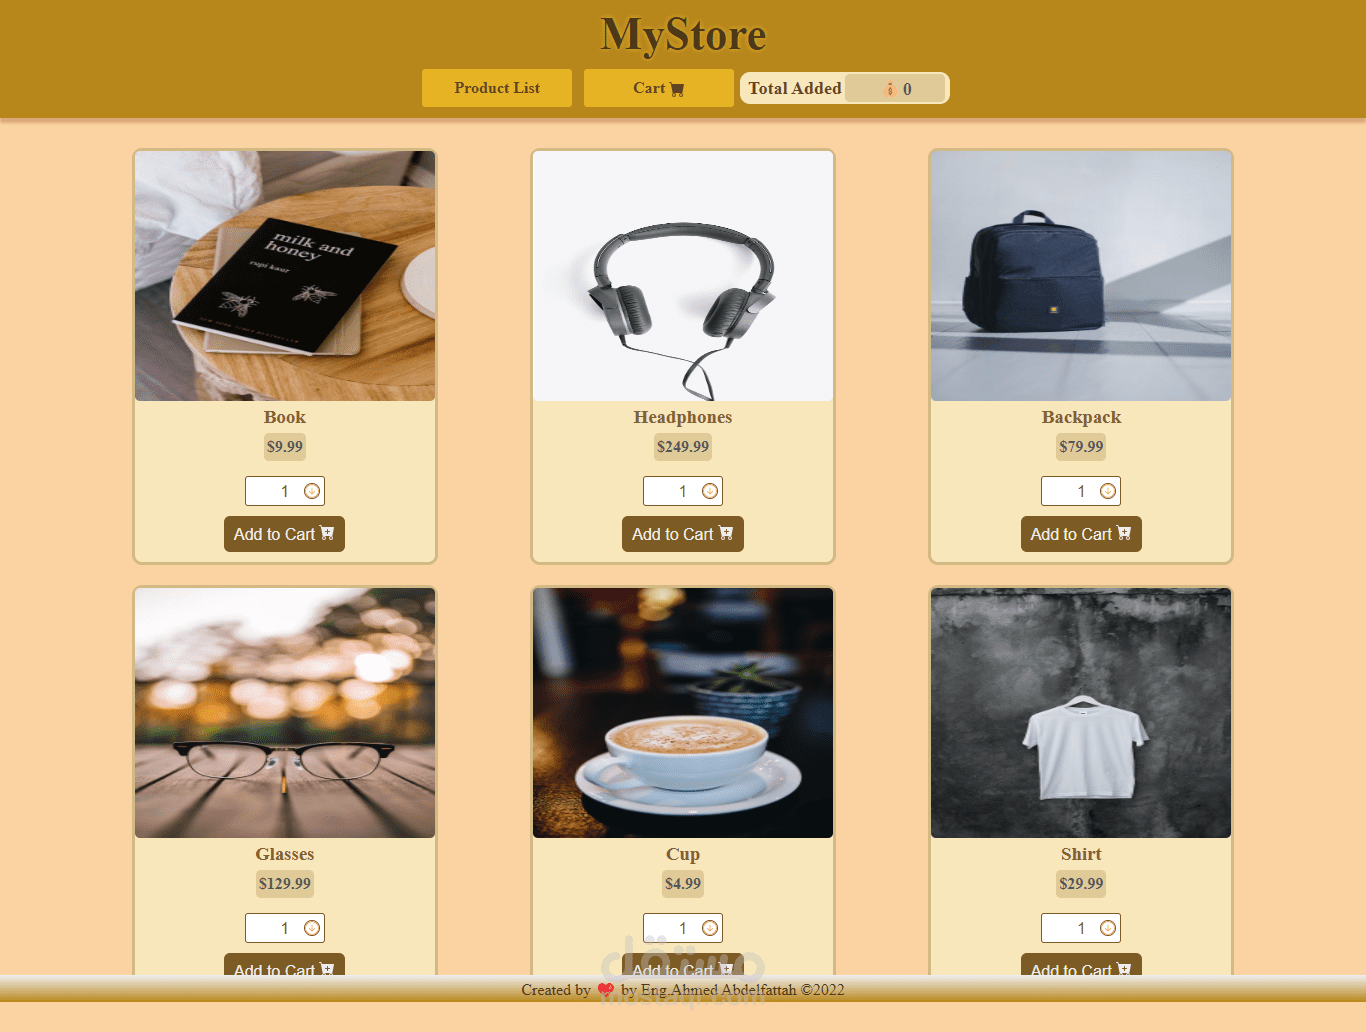Click the MyStore title heading
This screenshot has width=1366, height=1032.
click(x=683, y=35)
